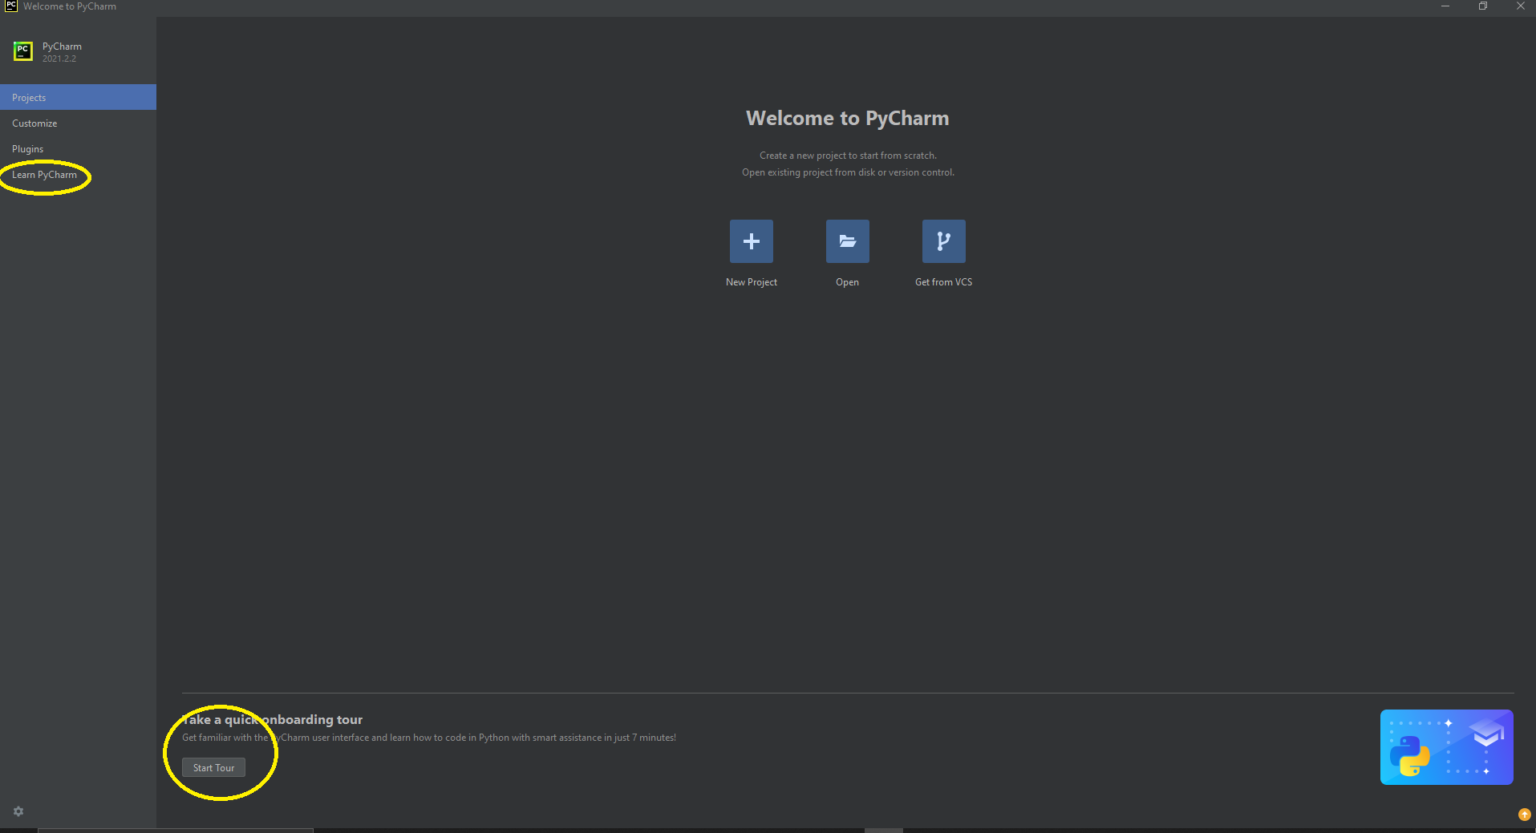Viewport: 1536px width, 833px height.
Task: Click 'Open existing project from disk or version control.'
Action: [x=848, y=172]
